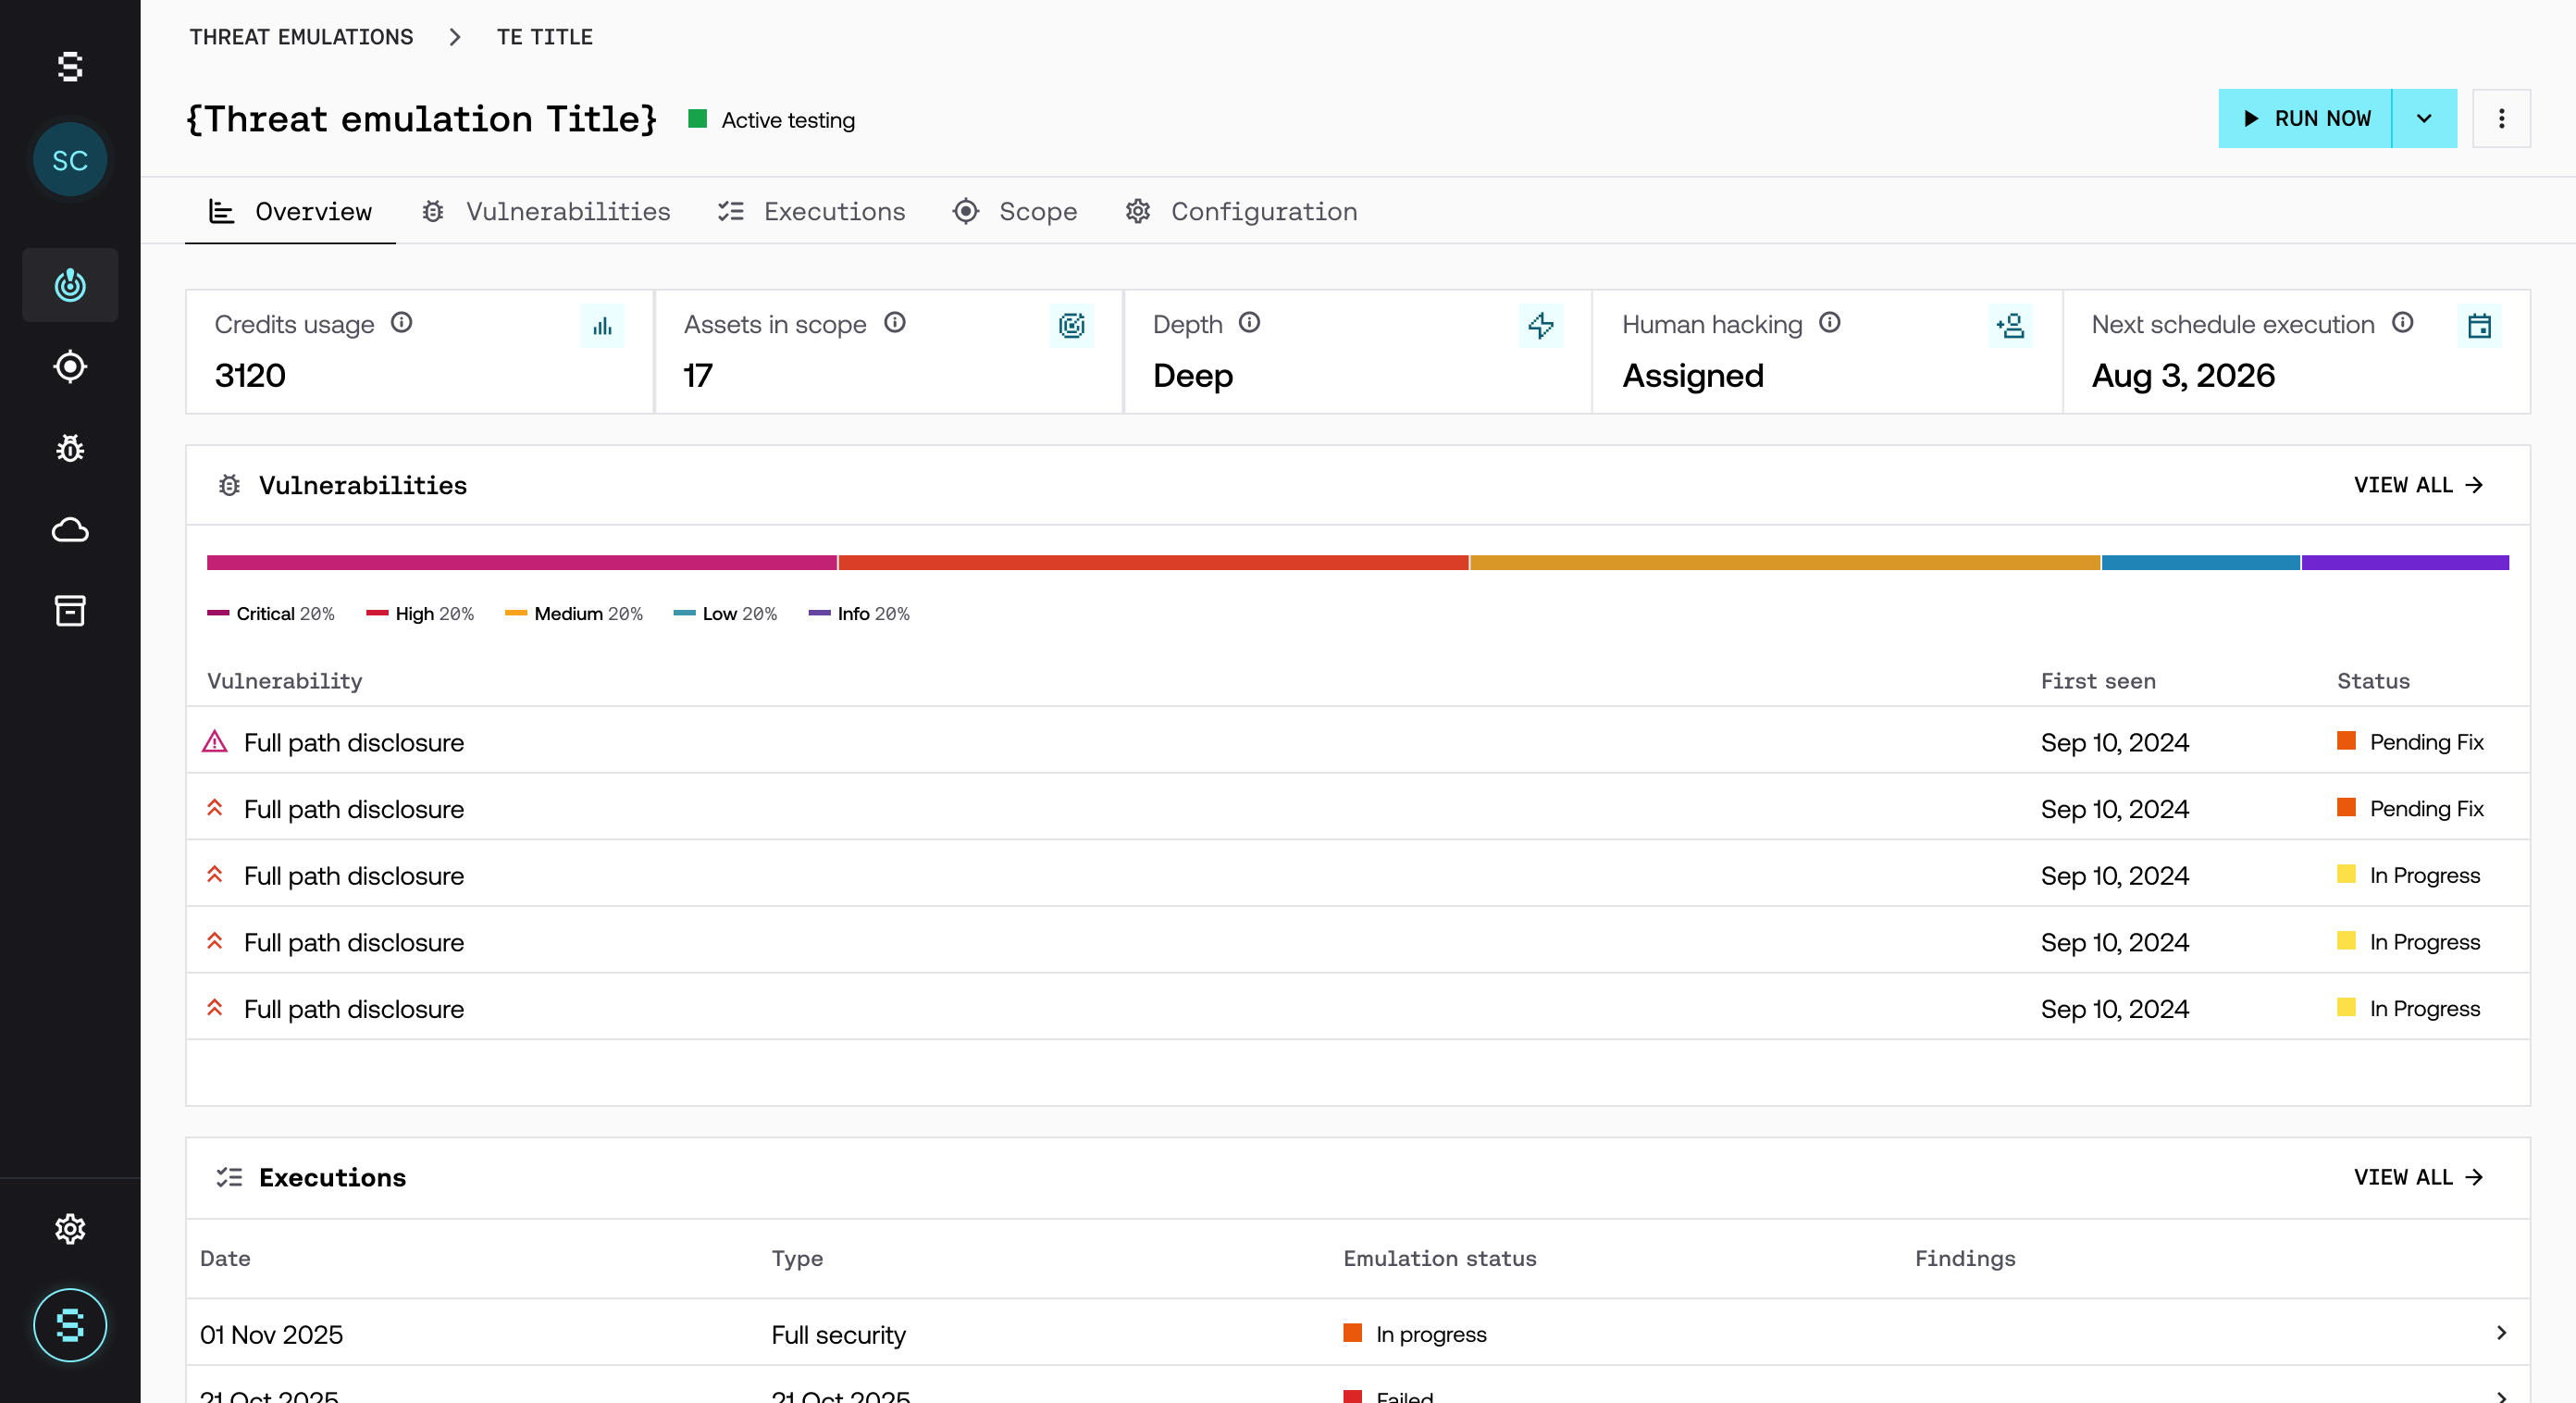Open the bug vulnerabilities sidebar icon
Image resolution: width=2576 pixels, height=1403 pixels.
point(70,448)
